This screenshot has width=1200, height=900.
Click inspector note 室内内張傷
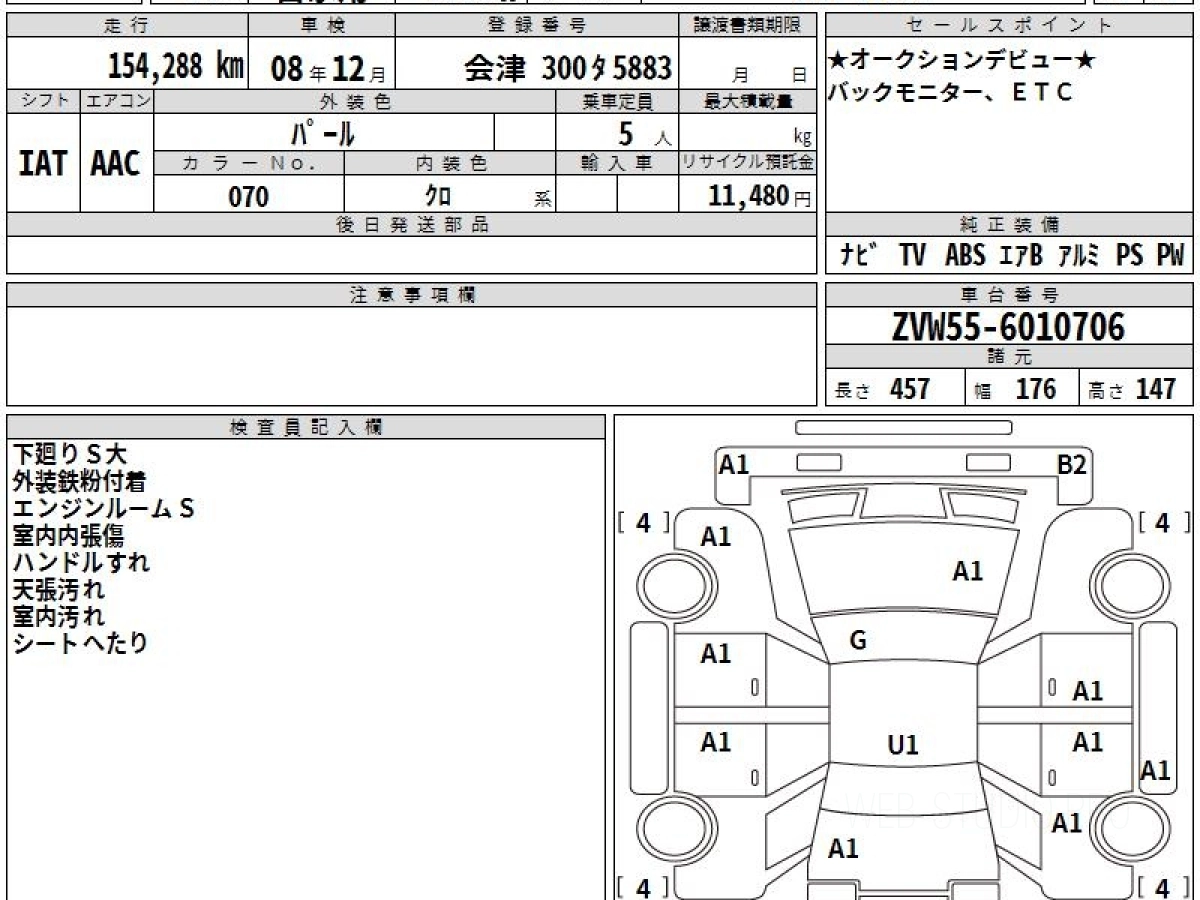[68, 535]
